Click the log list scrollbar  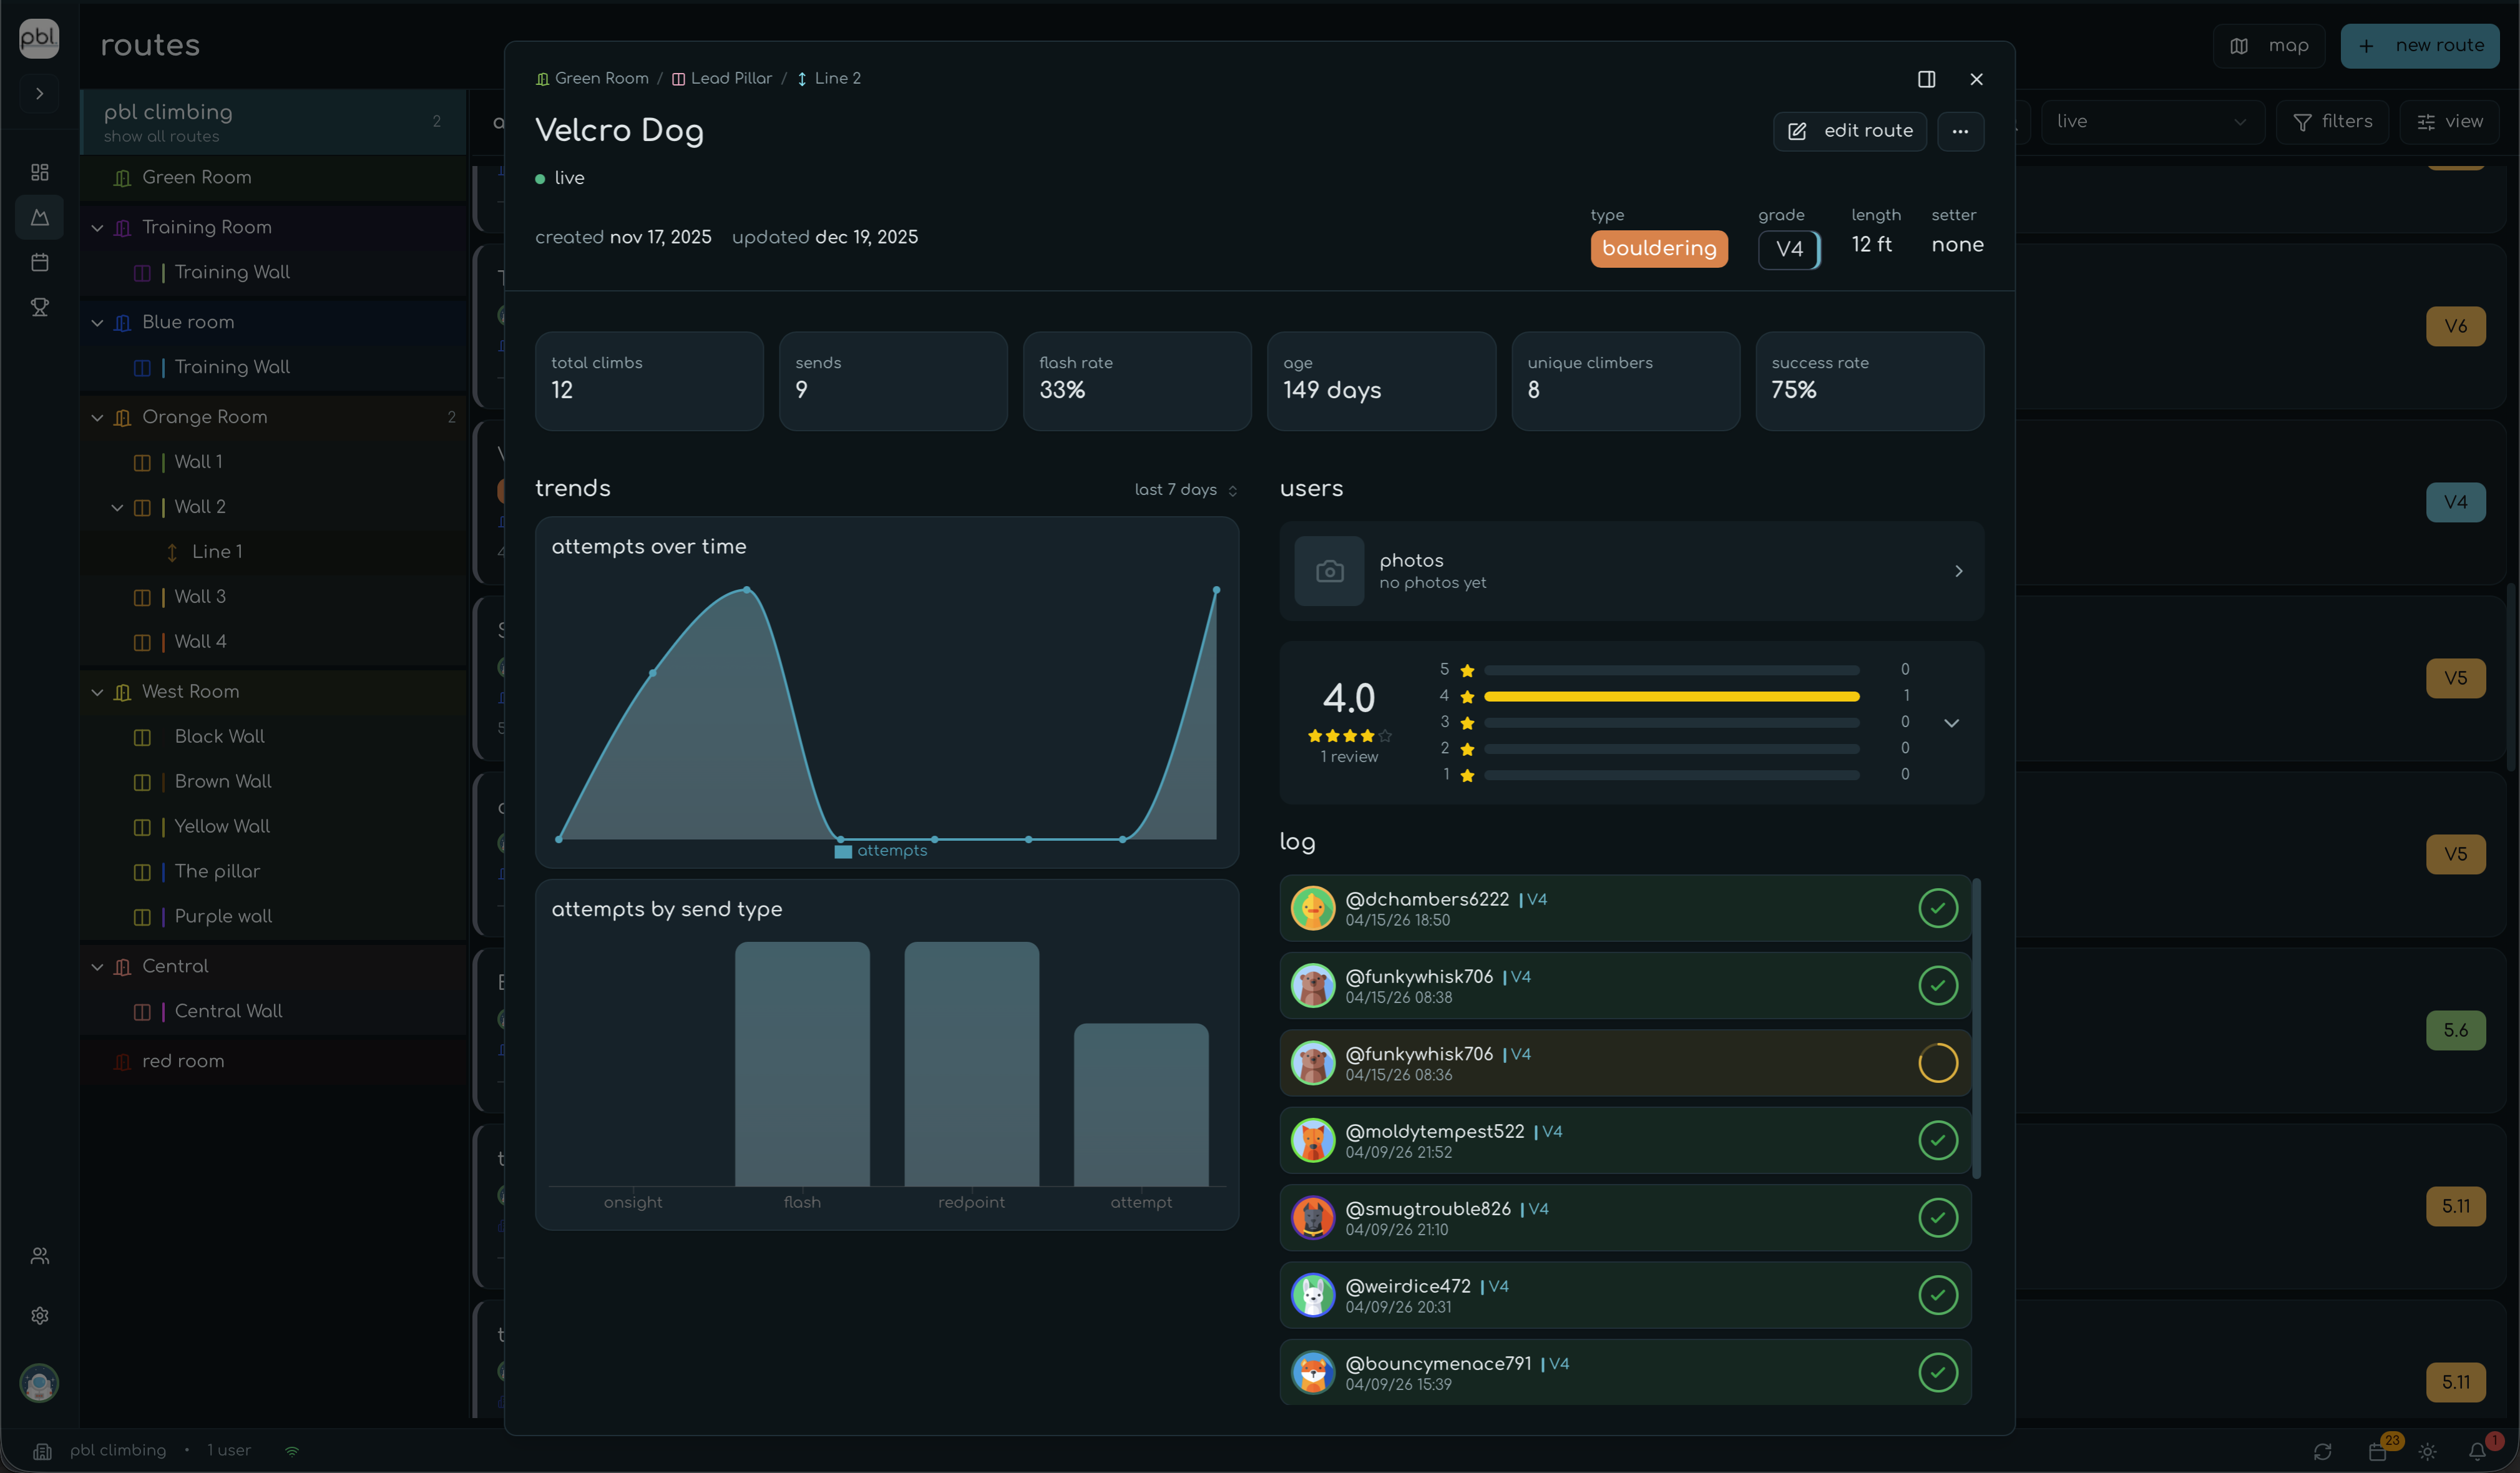pyautogui.click(x=1976, y=1030)
